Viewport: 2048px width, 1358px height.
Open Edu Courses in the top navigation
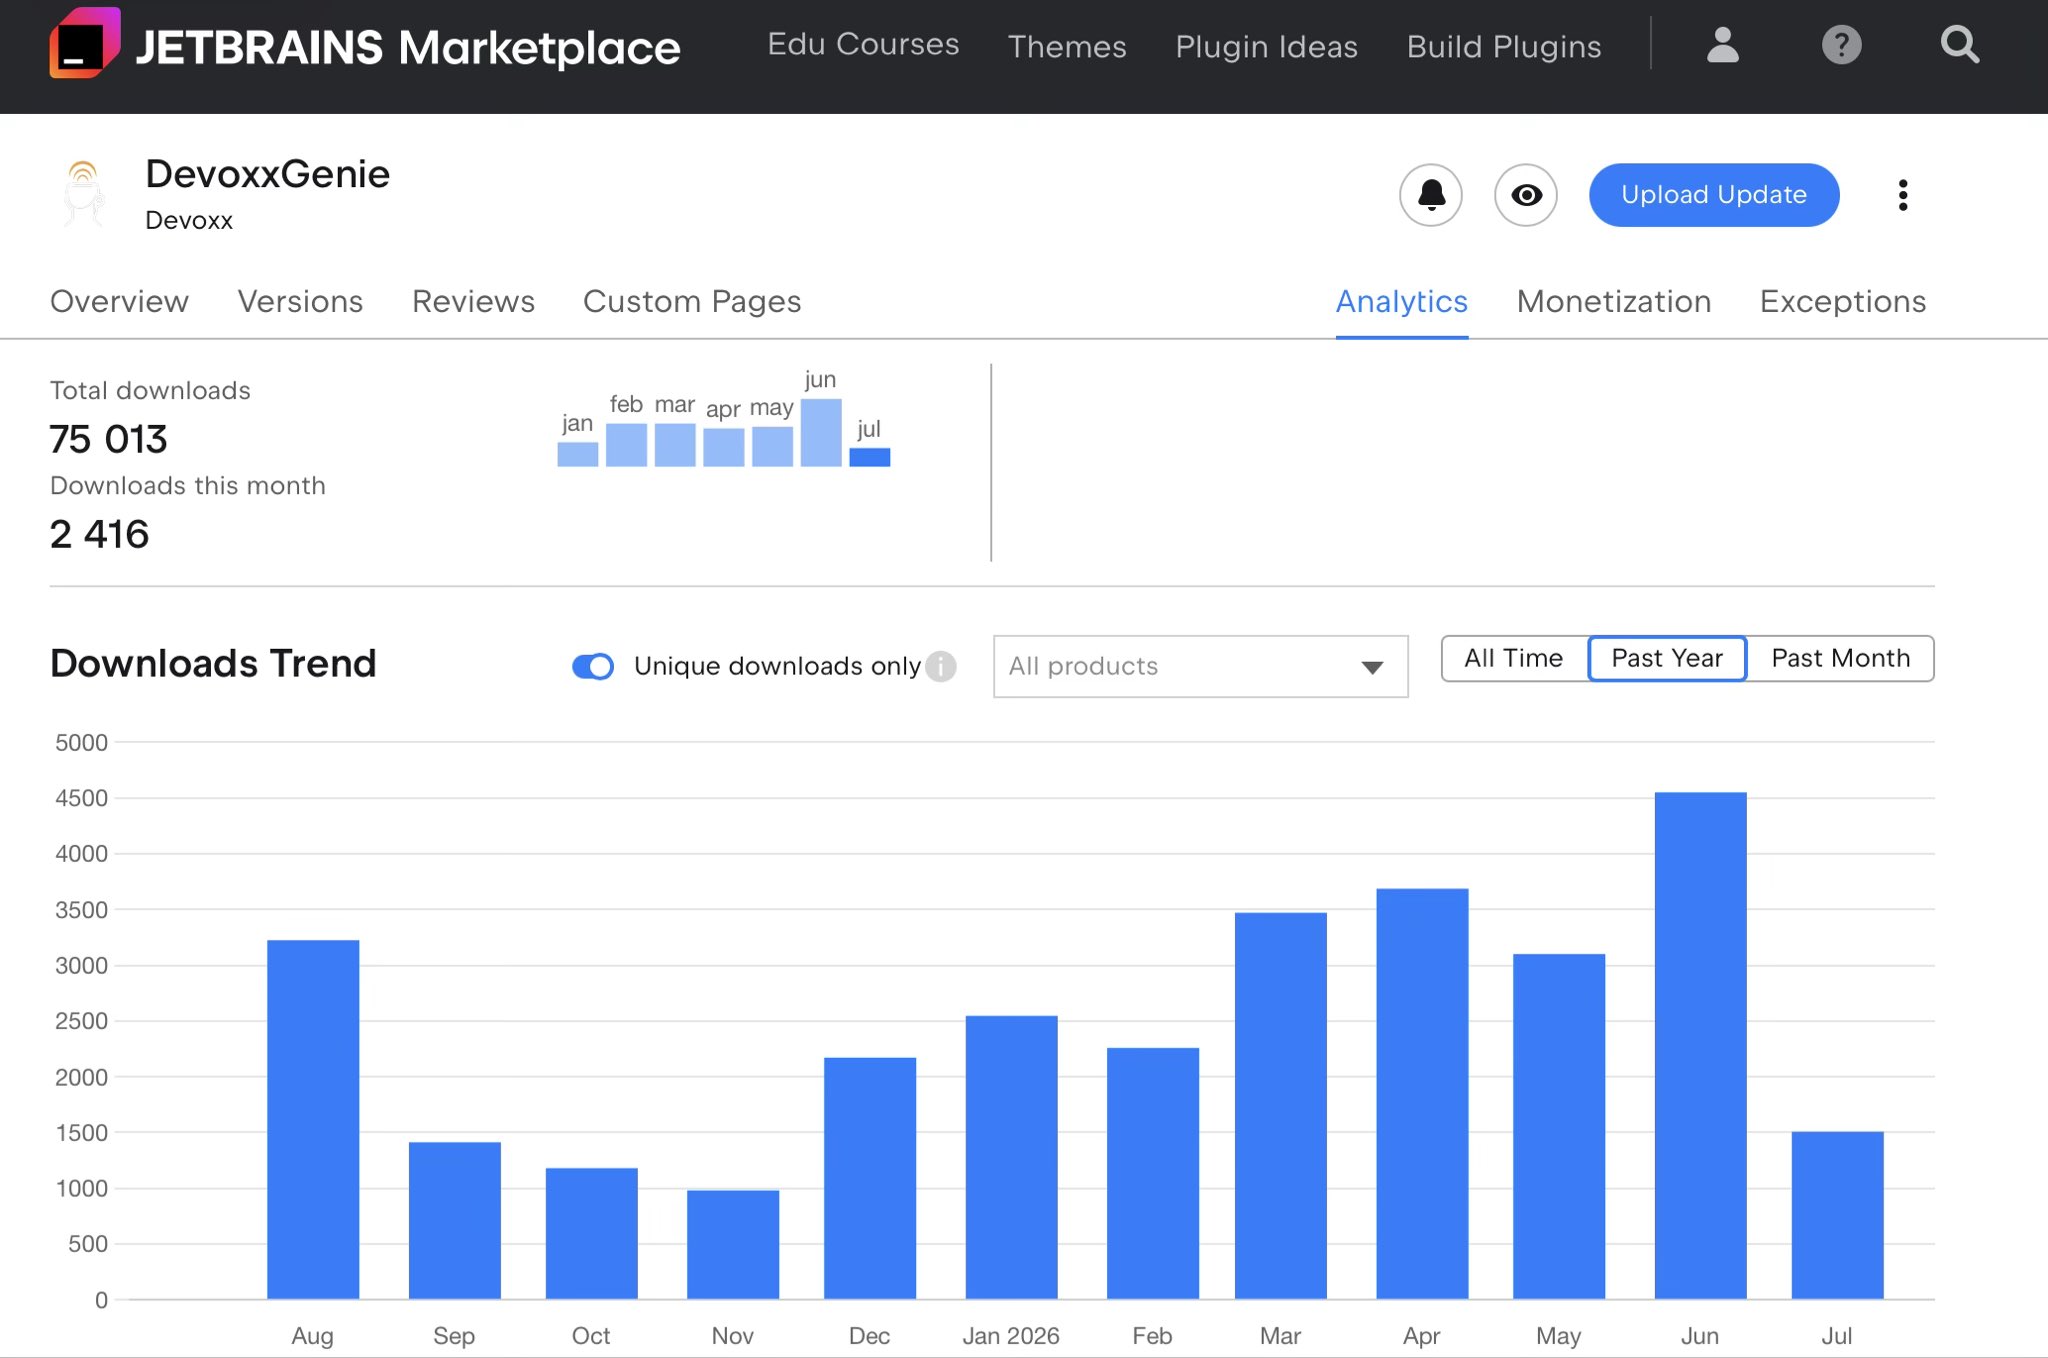[863, 45]
